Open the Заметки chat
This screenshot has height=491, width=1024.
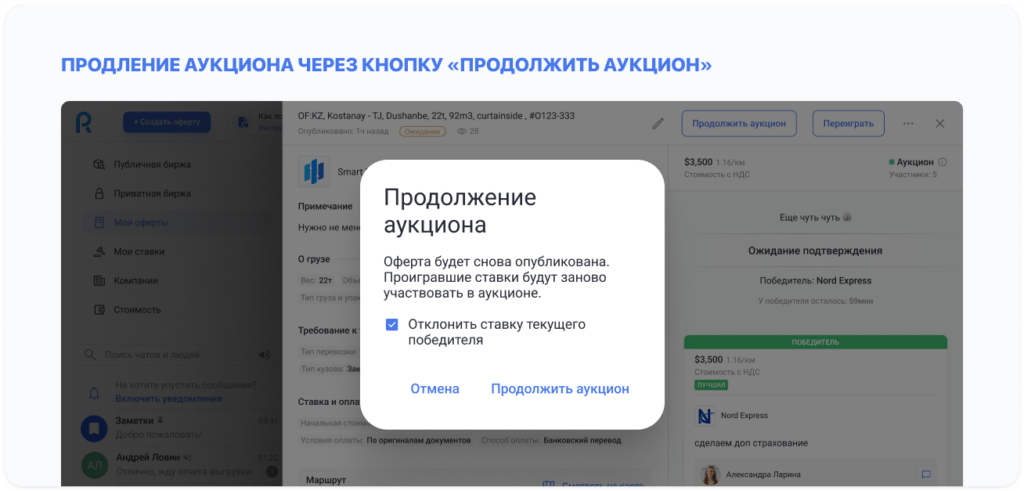click(180, 428)
